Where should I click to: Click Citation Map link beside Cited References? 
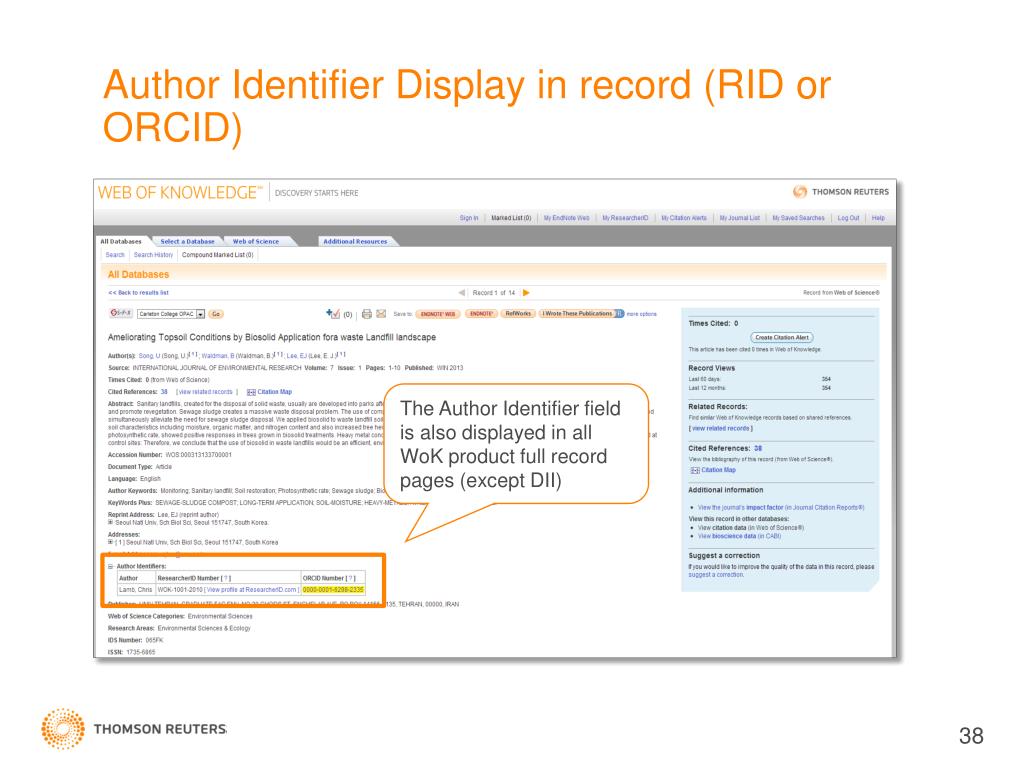click(274, 392)
